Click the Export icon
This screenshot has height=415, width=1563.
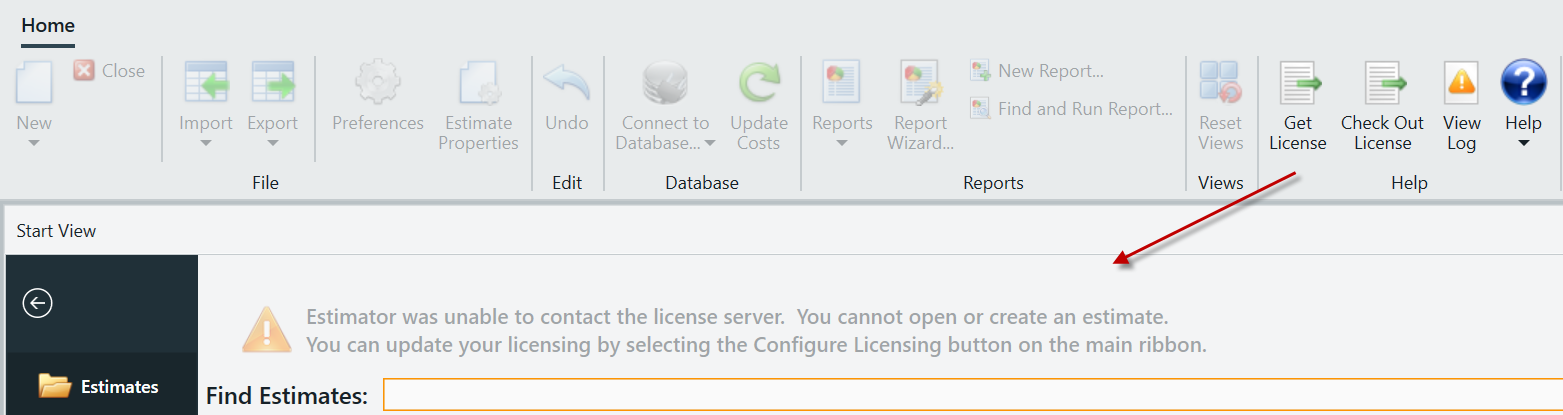[273, 82]
